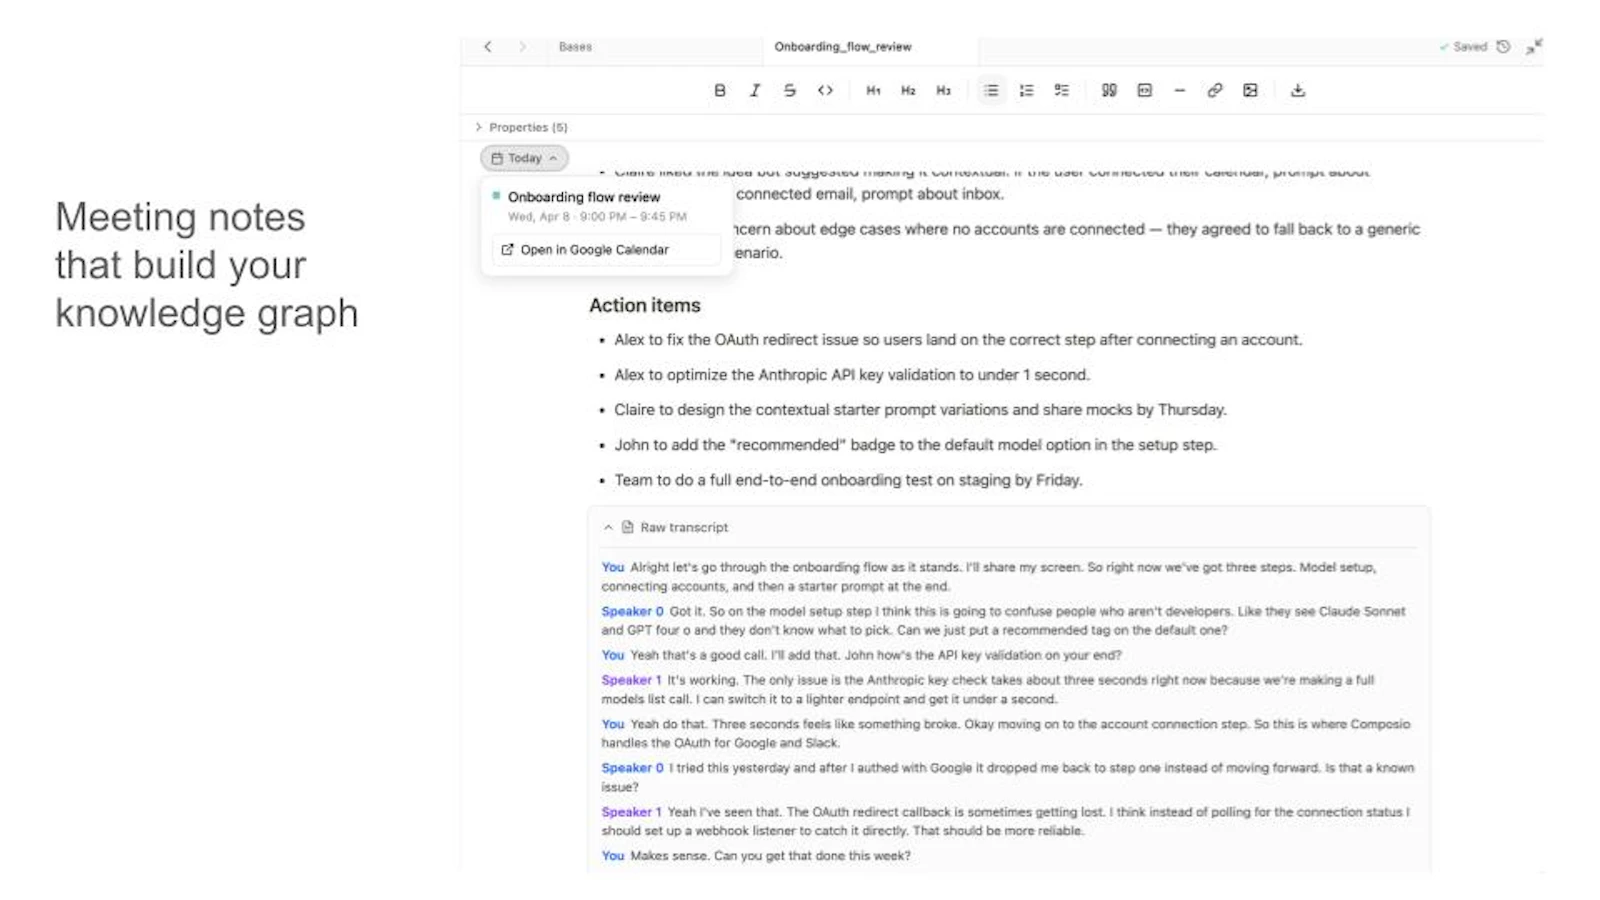Toggle bold formatting in the toolbar
Viewport: 1600px width, 900px height.
point(719,90)
